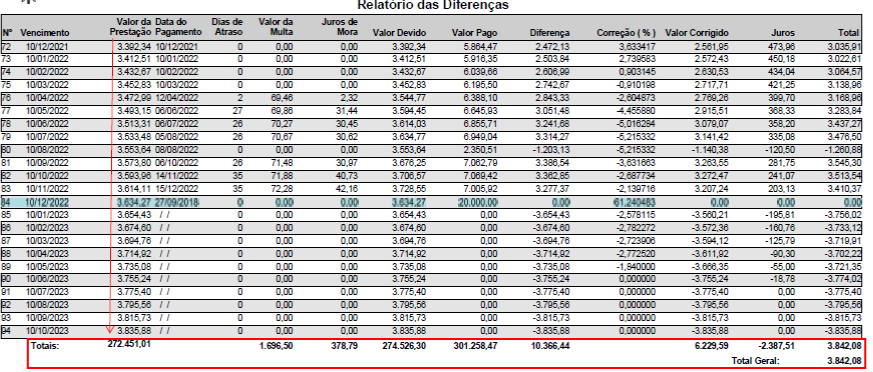Image resolution: width=873 pixels, height=372 pixels.
Task: Select the row with vencimento 10/08/2022
Action: coord(431,150)
